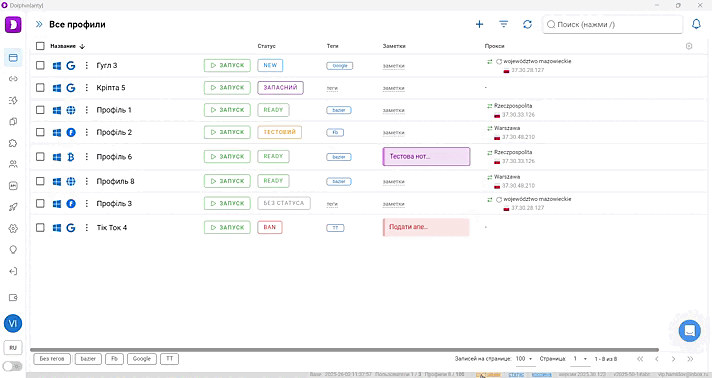The width and height of the screenshot is (712, 378).
Task: Click the plus icon to add a profile
Action: pyautogui.click(x=479, y=25)
